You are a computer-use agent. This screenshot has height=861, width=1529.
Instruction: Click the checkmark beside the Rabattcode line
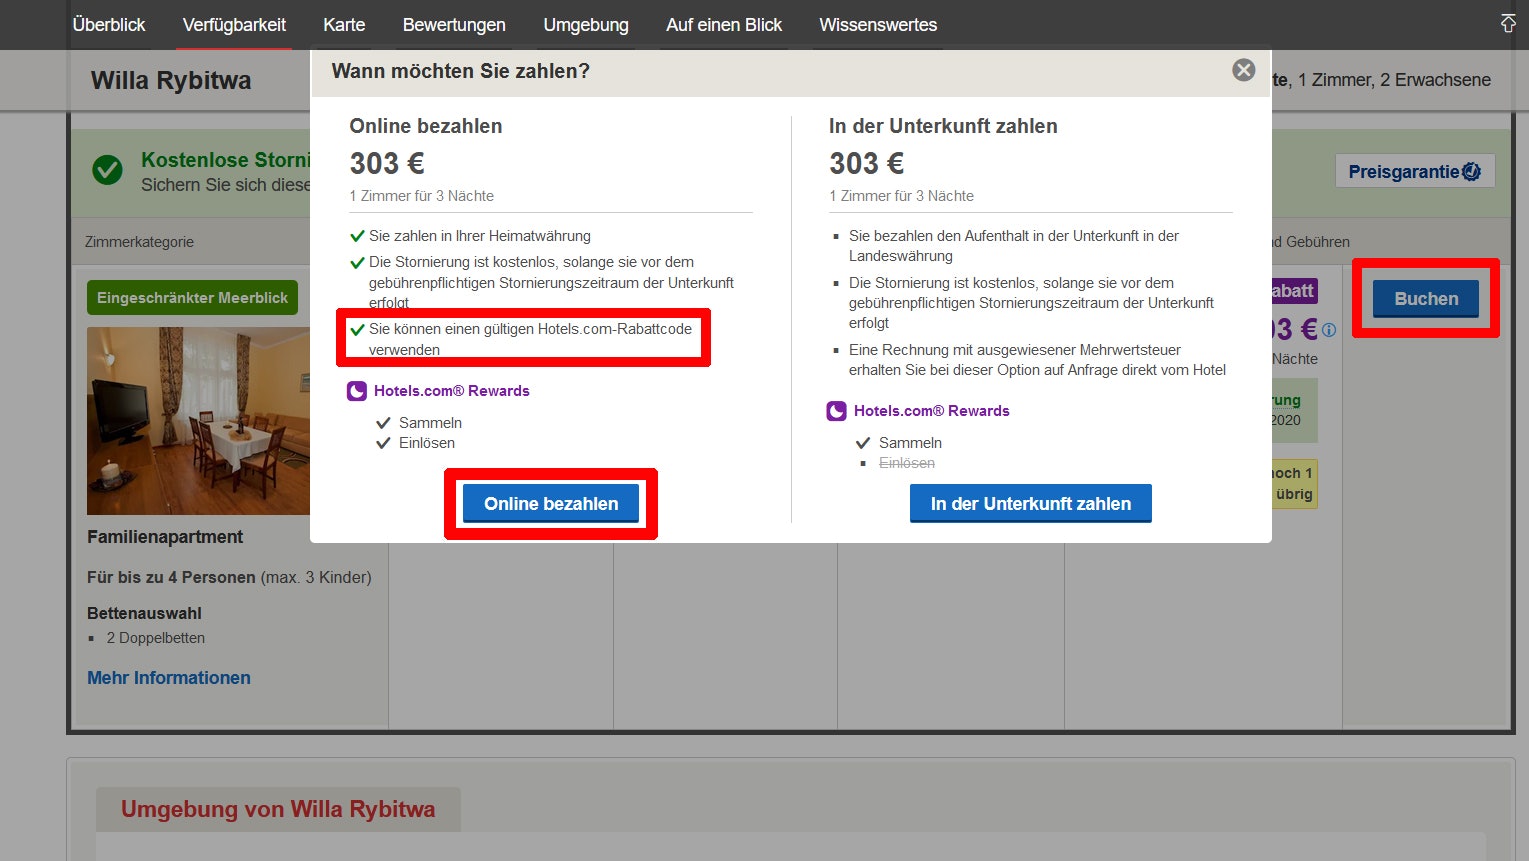tap(356, 328)
